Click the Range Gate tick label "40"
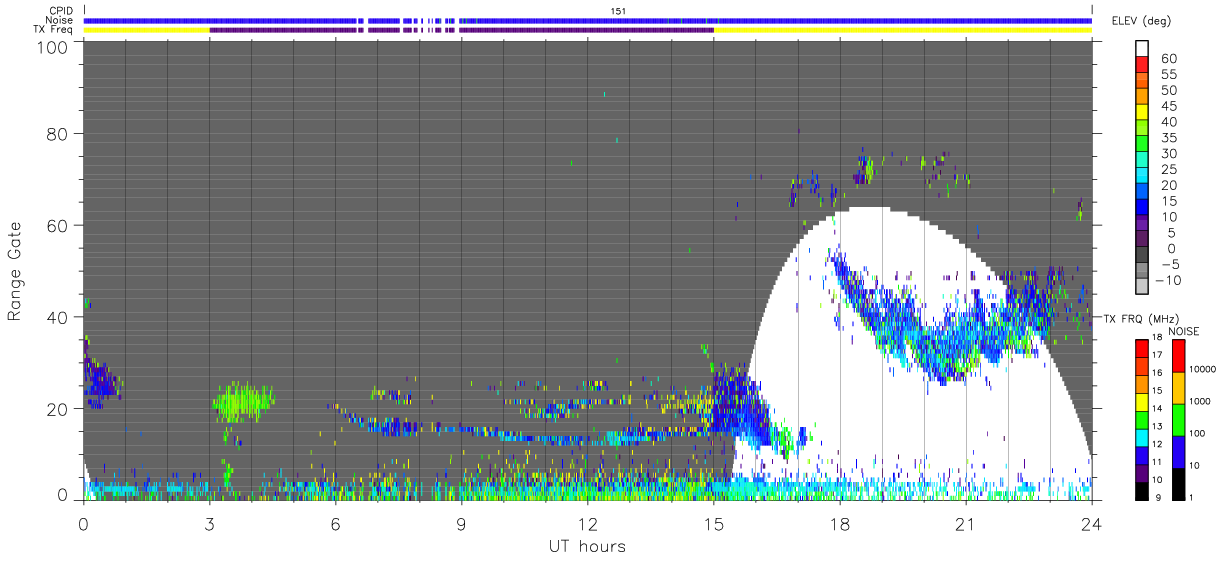This screenshot has width=1228, height=567. click(x=58, y=317)
